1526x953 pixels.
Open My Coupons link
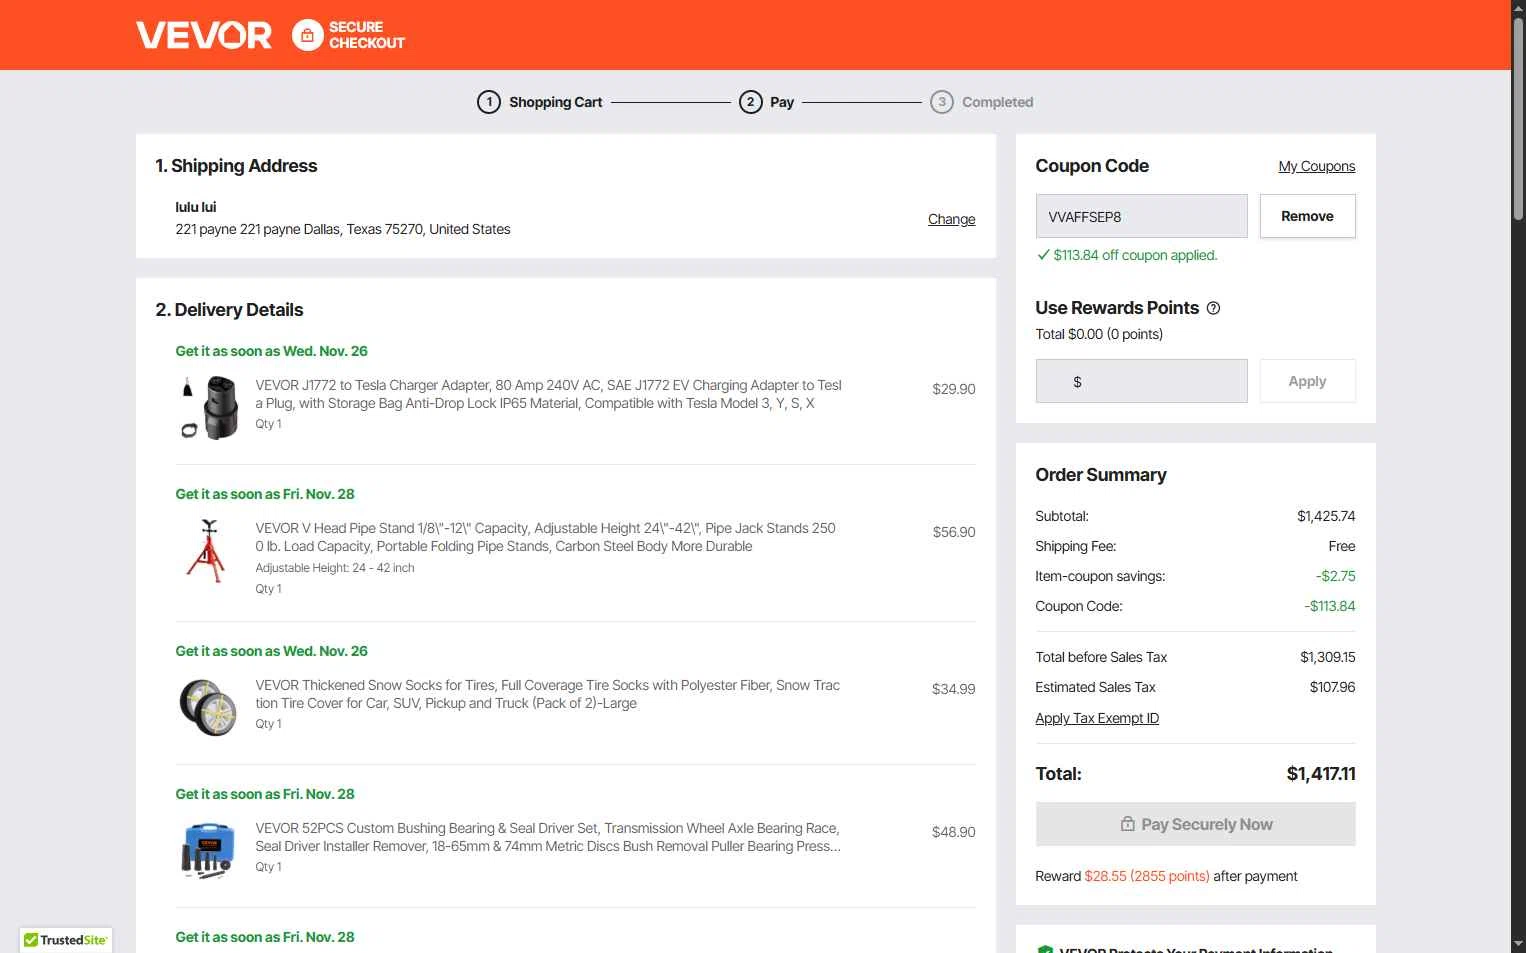coord(1316,166)
